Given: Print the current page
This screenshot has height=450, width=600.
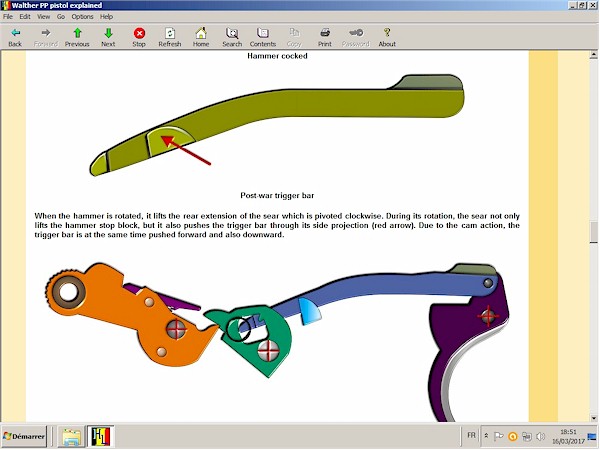Looking at the screenshot, I should (324, 37).
